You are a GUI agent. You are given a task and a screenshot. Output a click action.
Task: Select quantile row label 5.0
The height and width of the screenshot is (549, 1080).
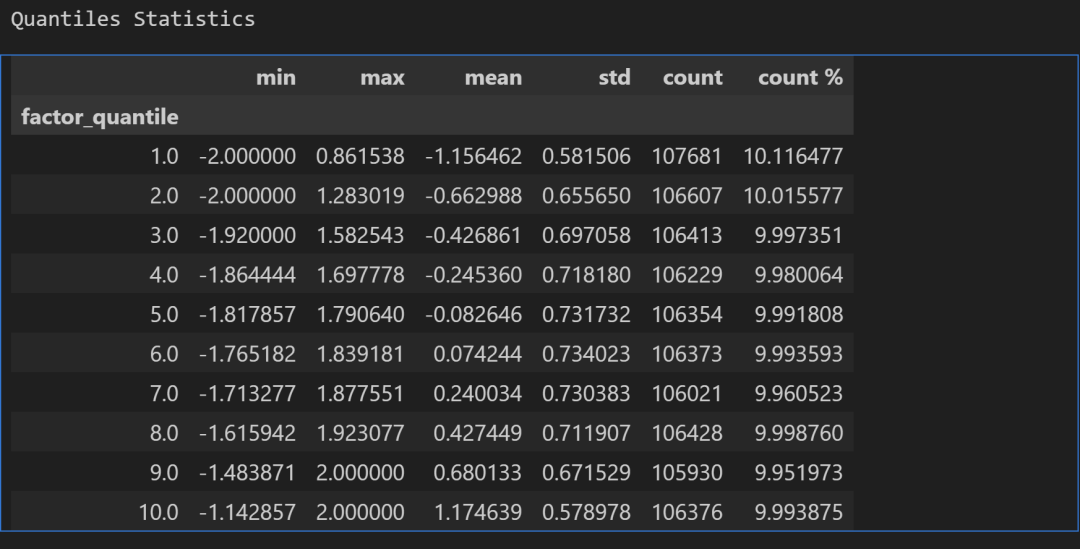[x=164, y=315]
